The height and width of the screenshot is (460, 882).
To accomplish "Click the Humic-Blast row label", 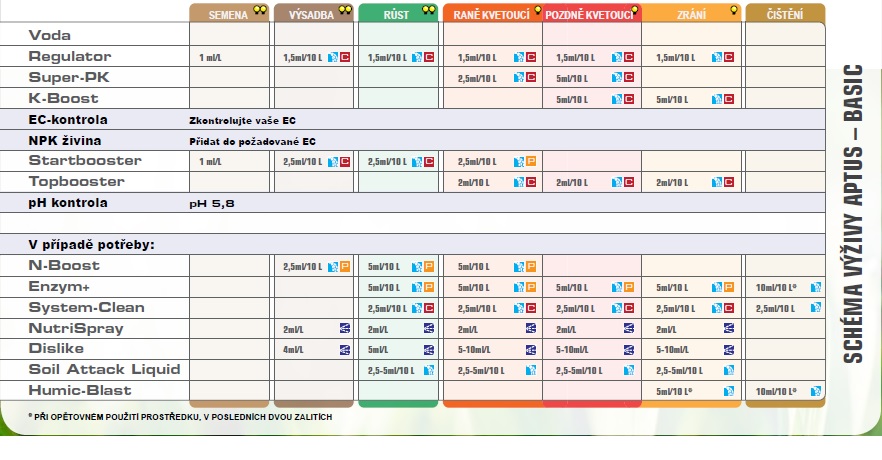I will tap(79, 390).
